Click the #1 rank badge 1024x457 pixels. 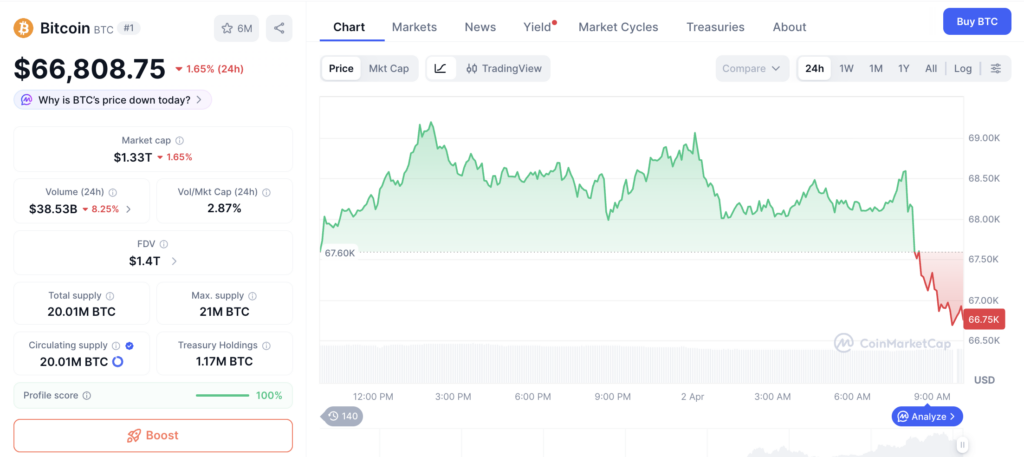(x=129, y=28)
